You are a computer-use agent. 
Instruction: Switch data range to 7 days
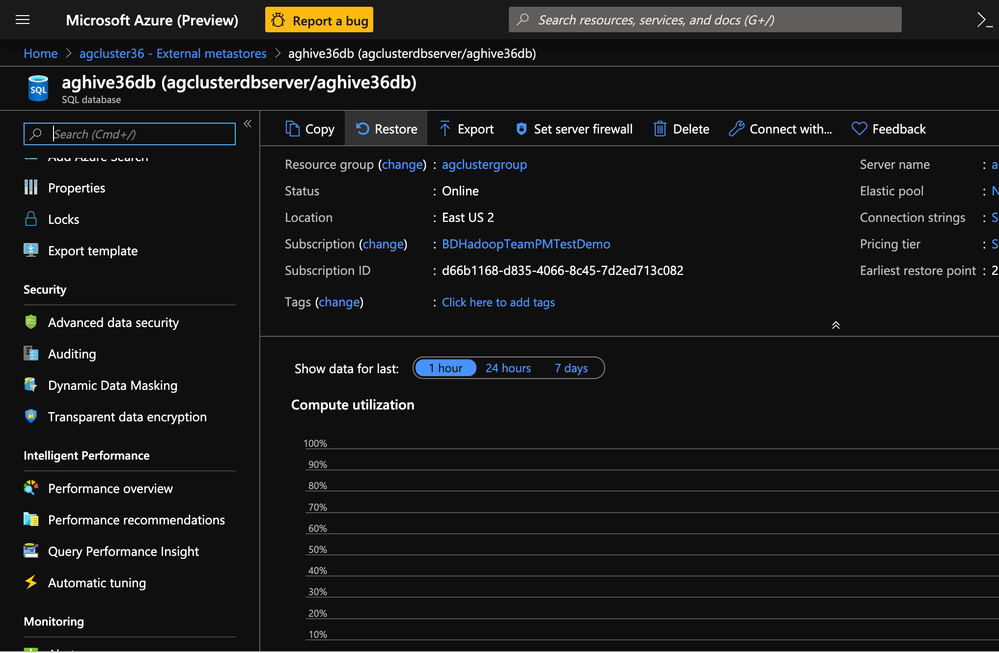pos(571,368)
